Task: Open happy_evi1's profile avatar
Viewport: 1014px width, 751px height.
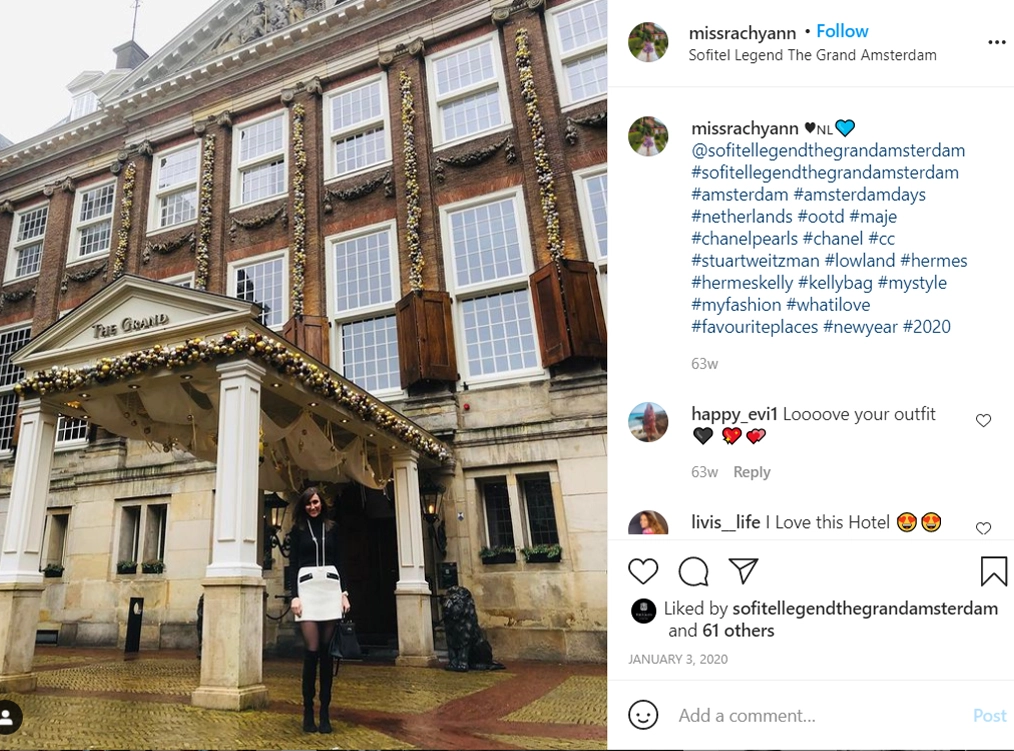Action: click(648, 422)
